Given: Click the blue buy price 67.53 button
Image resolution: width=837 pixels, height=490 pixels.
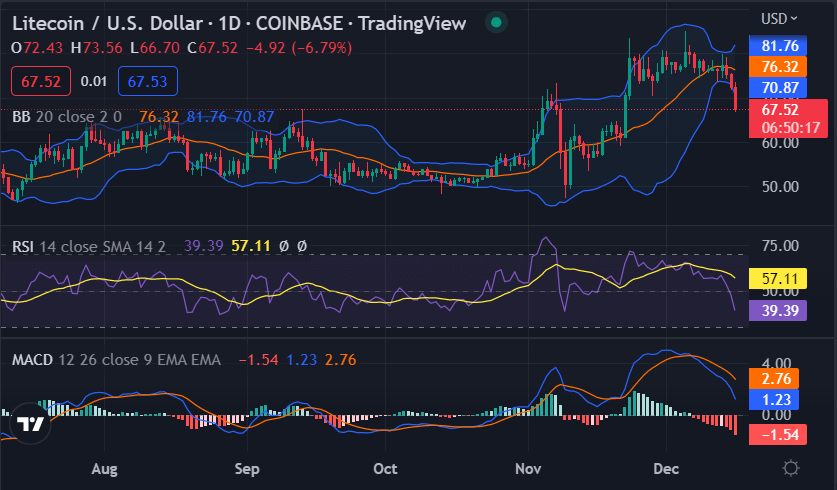Looking at the screenshot, I should click(x=148, y=81).
